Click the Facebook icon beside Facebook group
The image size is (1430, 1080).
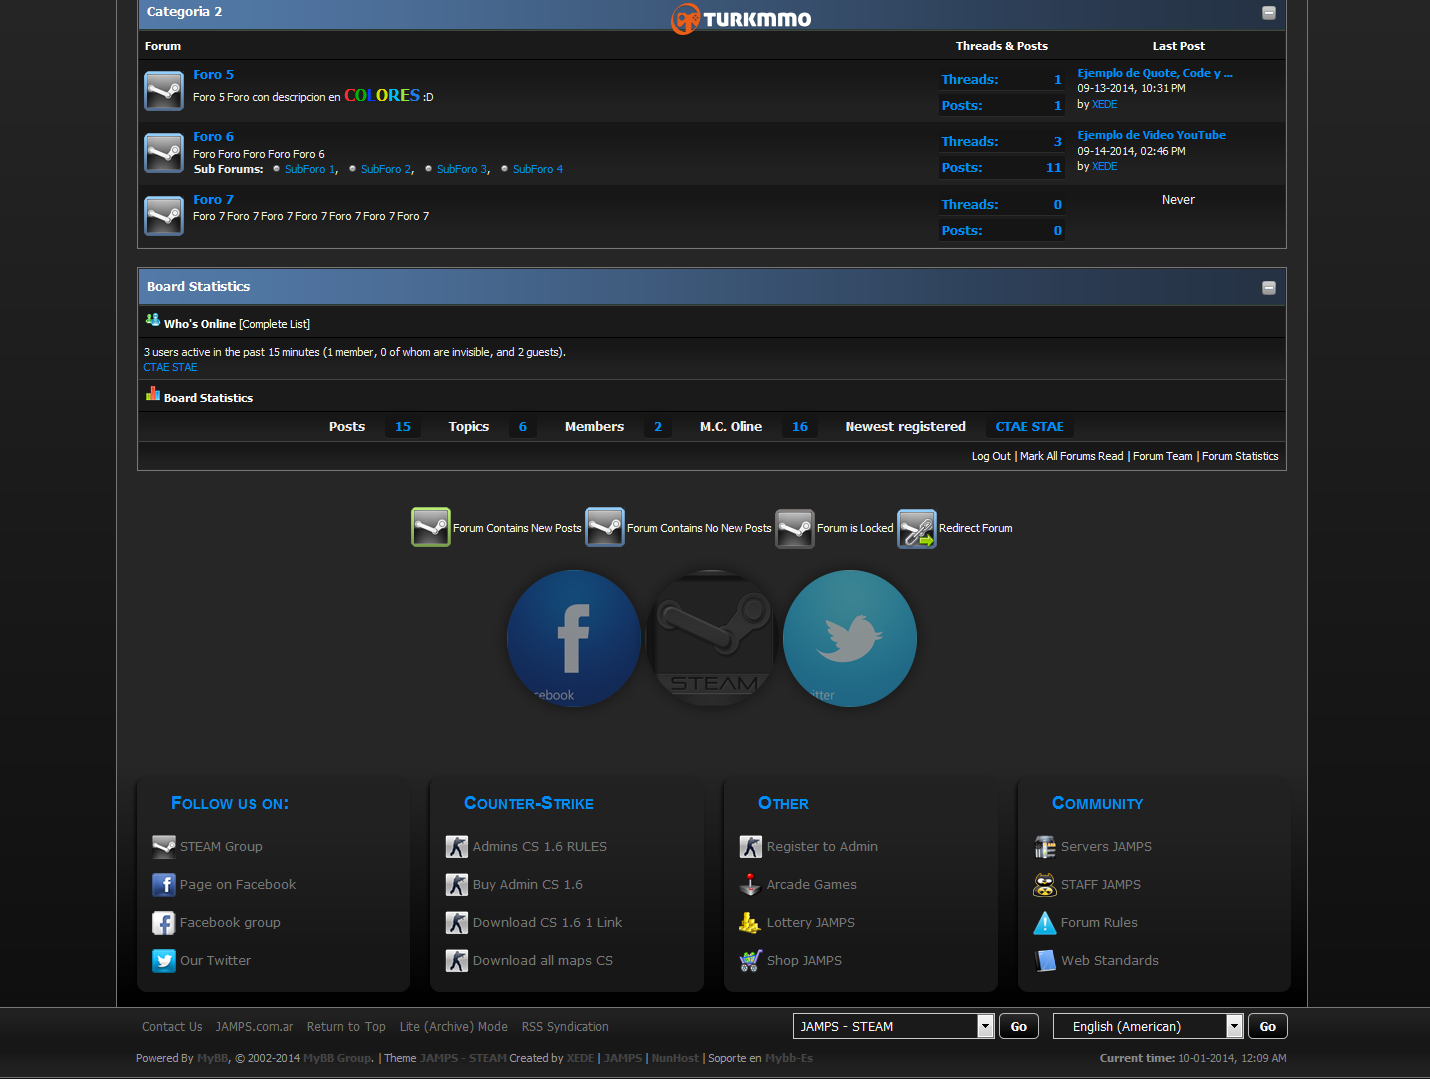click(164, 923)
